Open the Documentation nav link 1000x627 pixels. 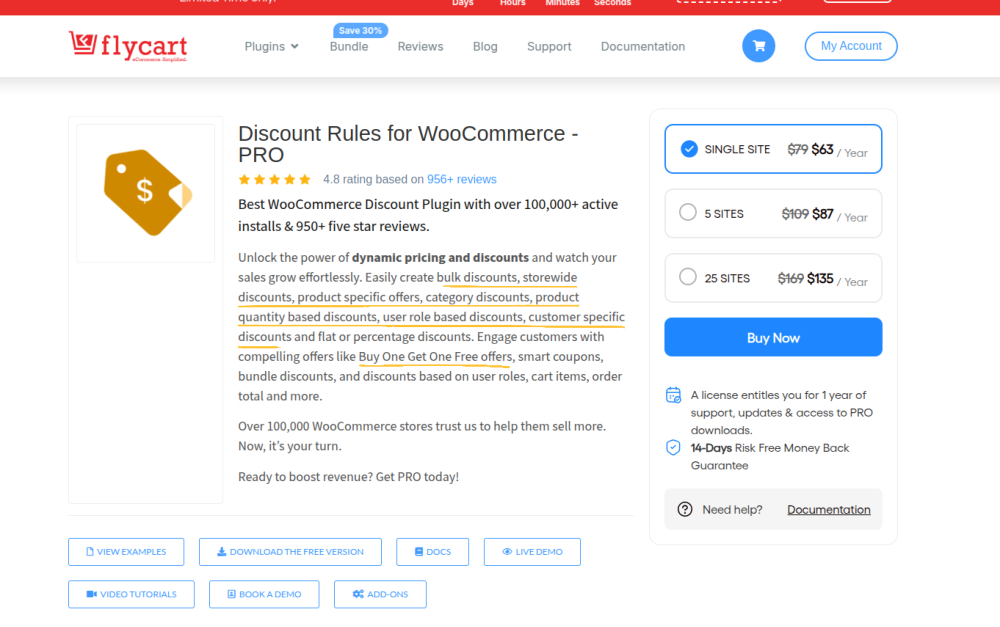(x=642, y=46)
